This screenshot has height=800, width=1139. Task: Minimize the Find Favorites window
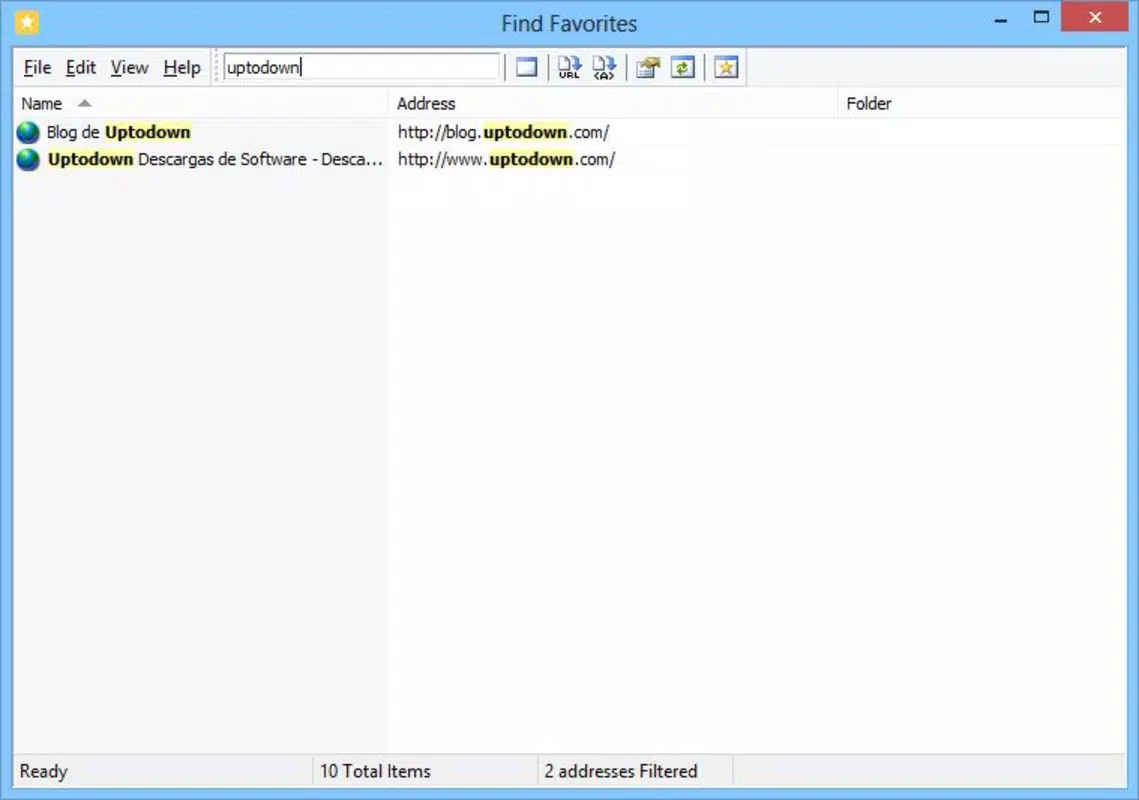[1001, 19]
